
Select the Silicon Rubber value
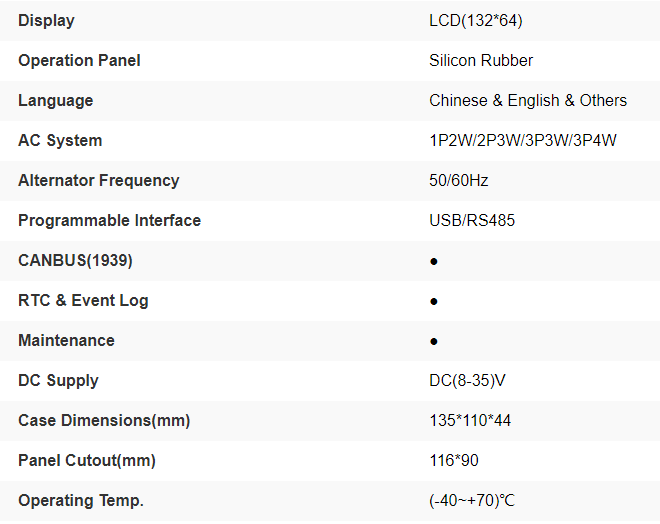(481, 60)
